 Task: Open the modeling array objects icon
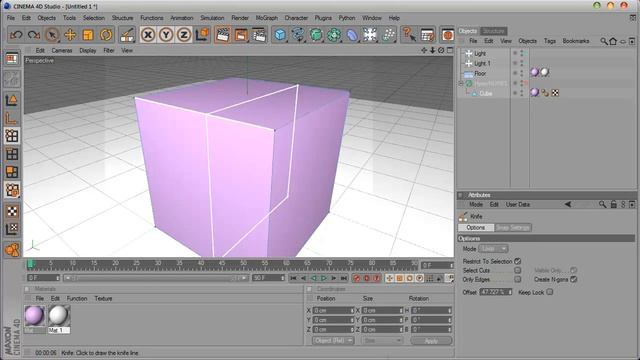click(x=334, y=35)
